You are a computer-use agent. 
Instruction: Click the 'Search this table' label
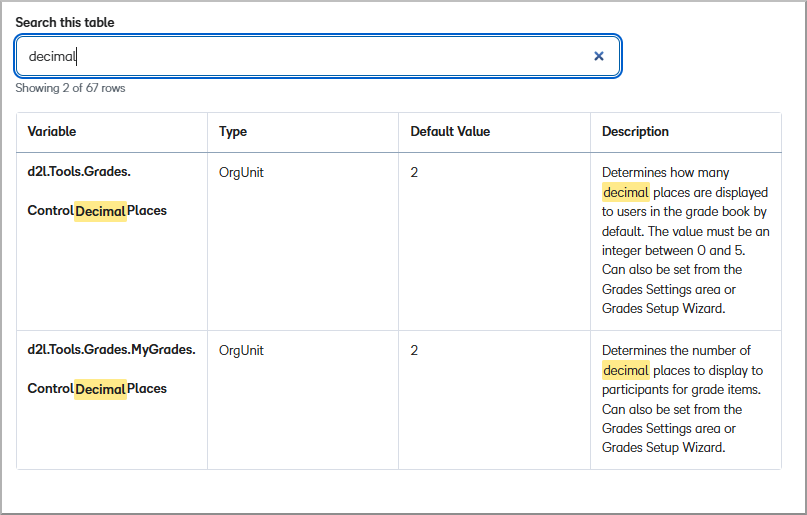point(65,22)
